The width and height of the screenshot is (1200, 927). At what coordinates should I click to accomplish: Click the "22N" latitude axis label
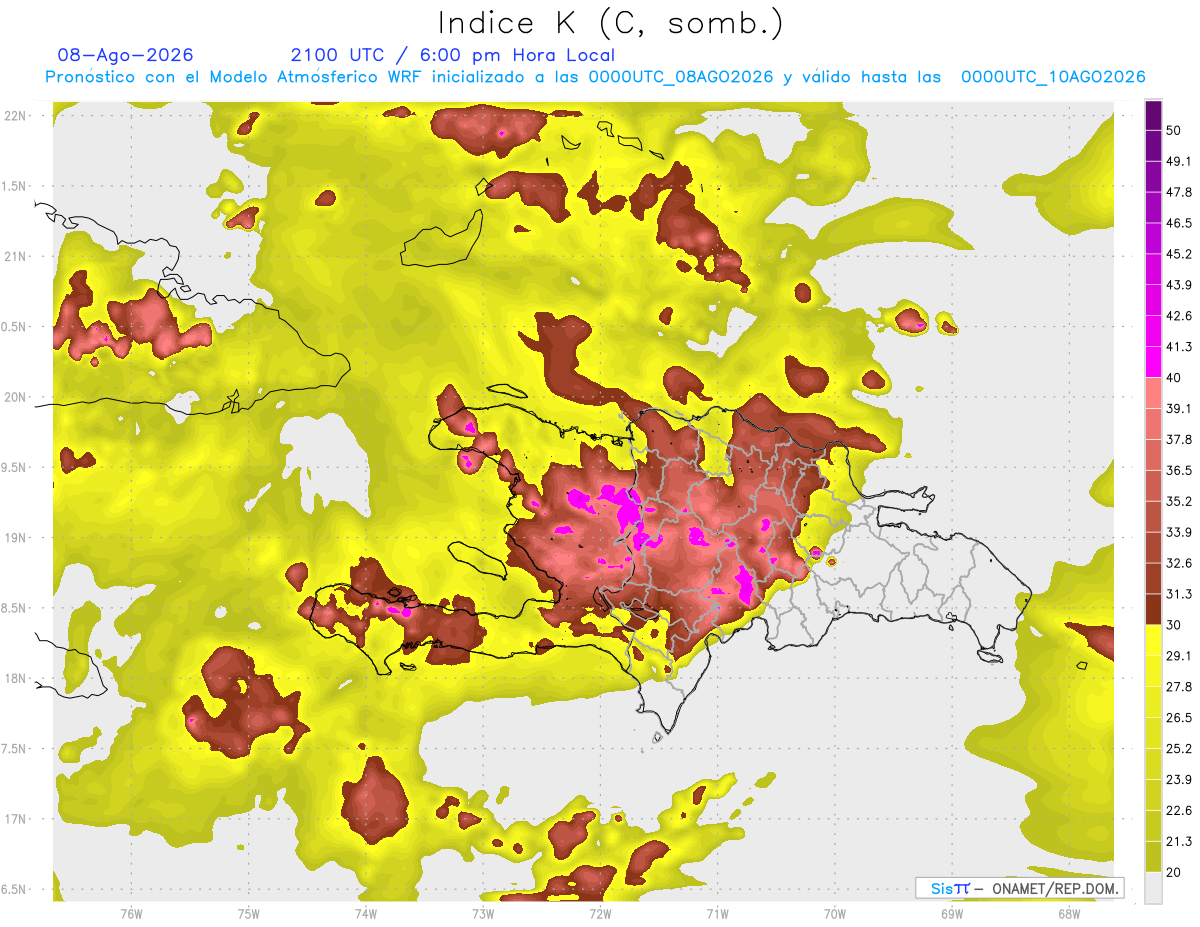pos(15,115)
